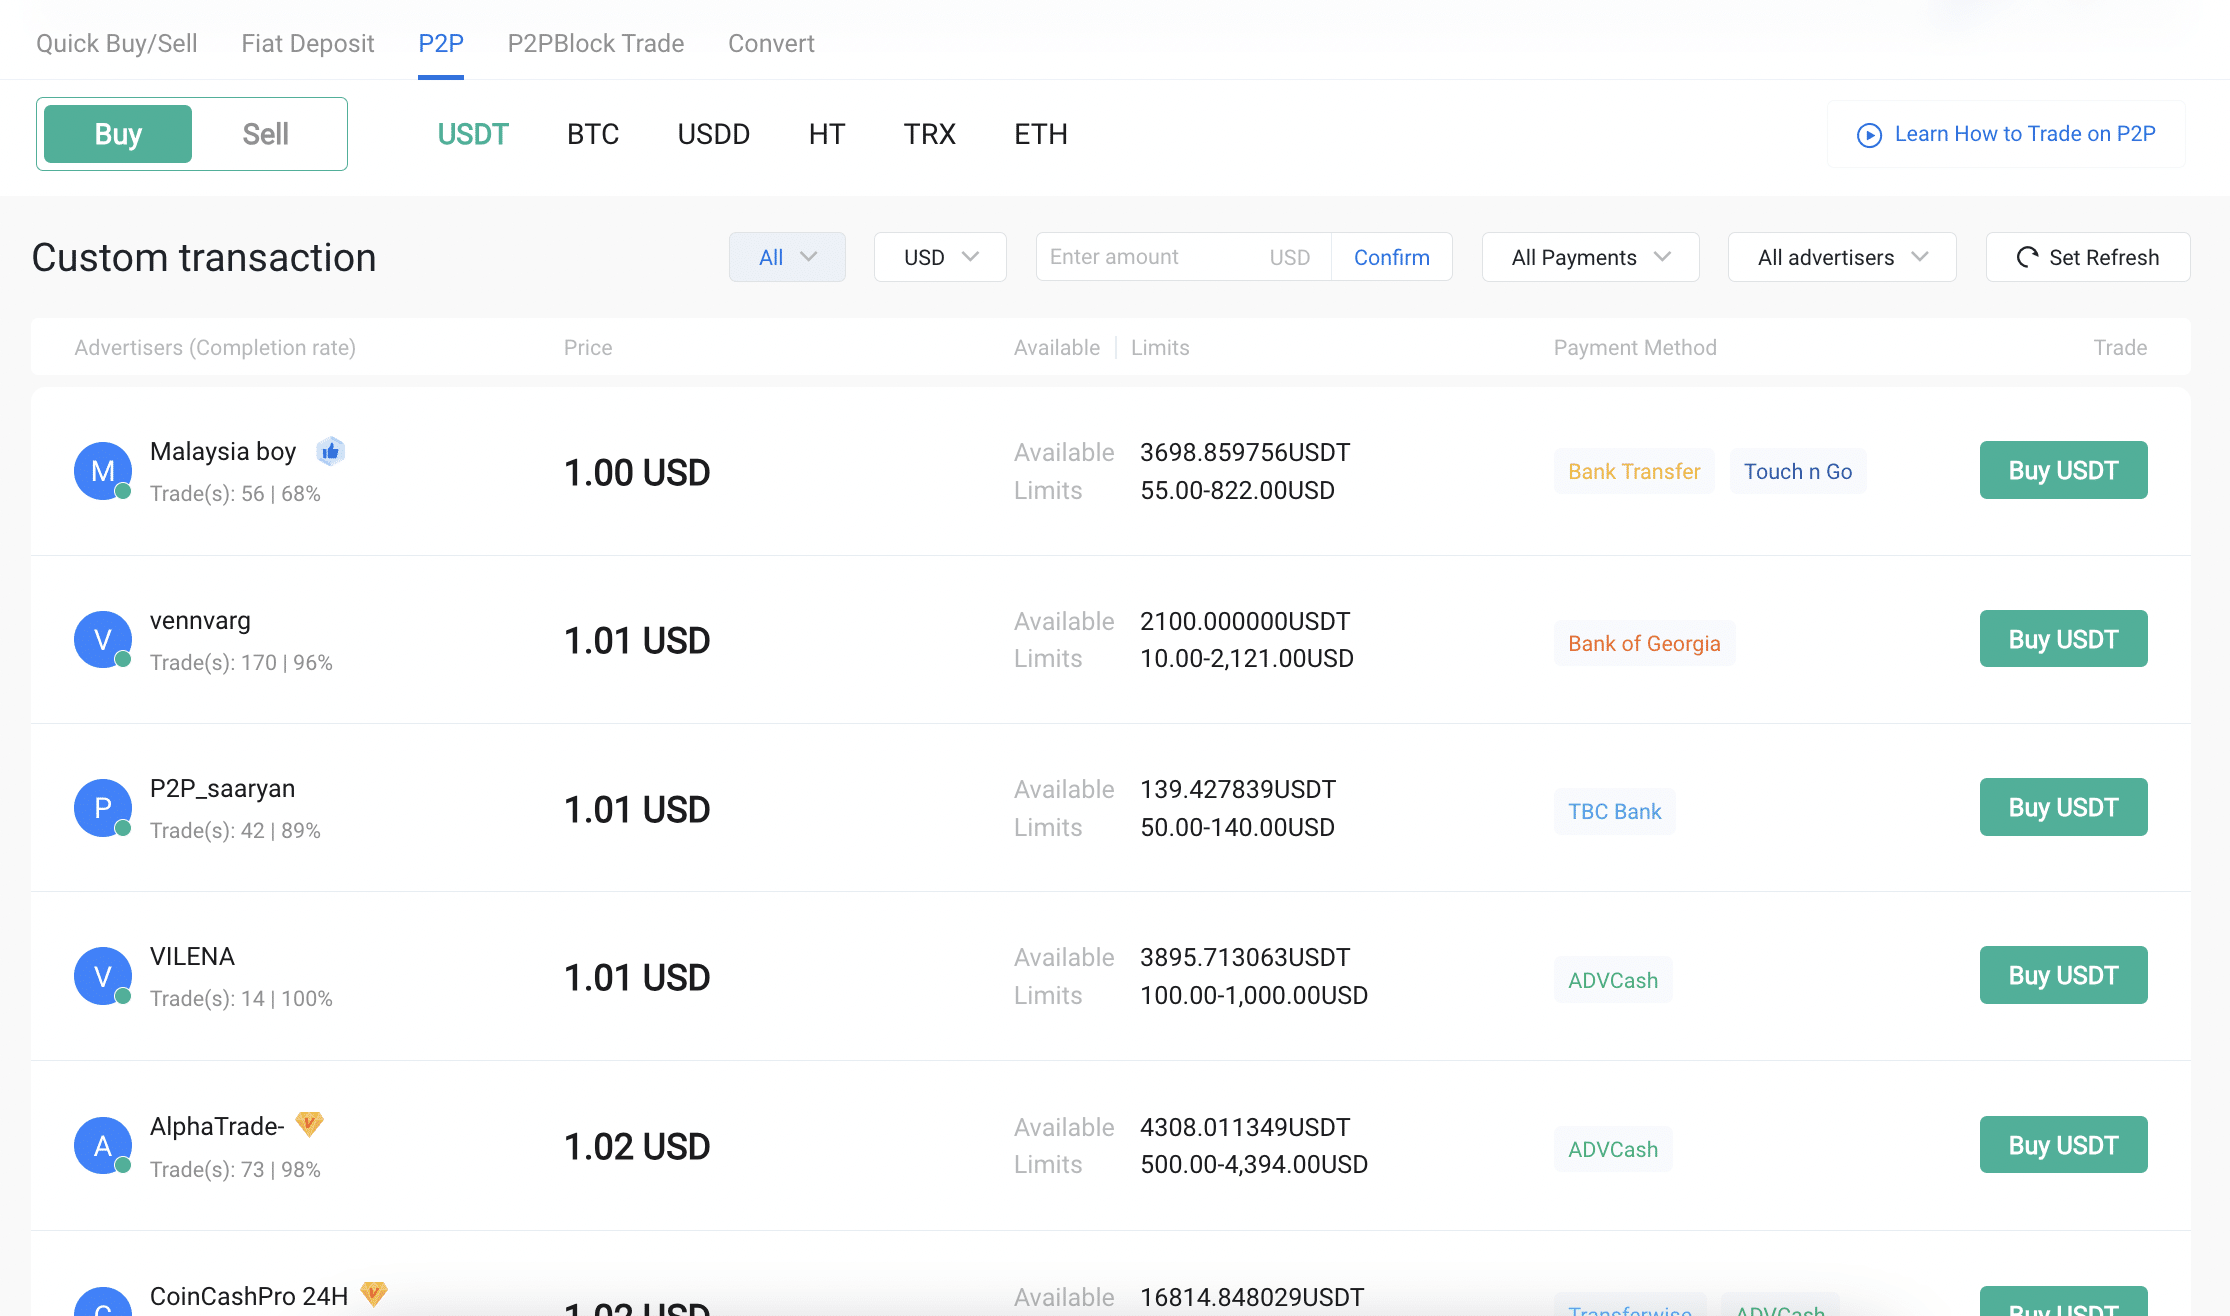Open the Quick Buy/Sell tab
This screenshot has width=2230, height=1316.
click(117, 43)
